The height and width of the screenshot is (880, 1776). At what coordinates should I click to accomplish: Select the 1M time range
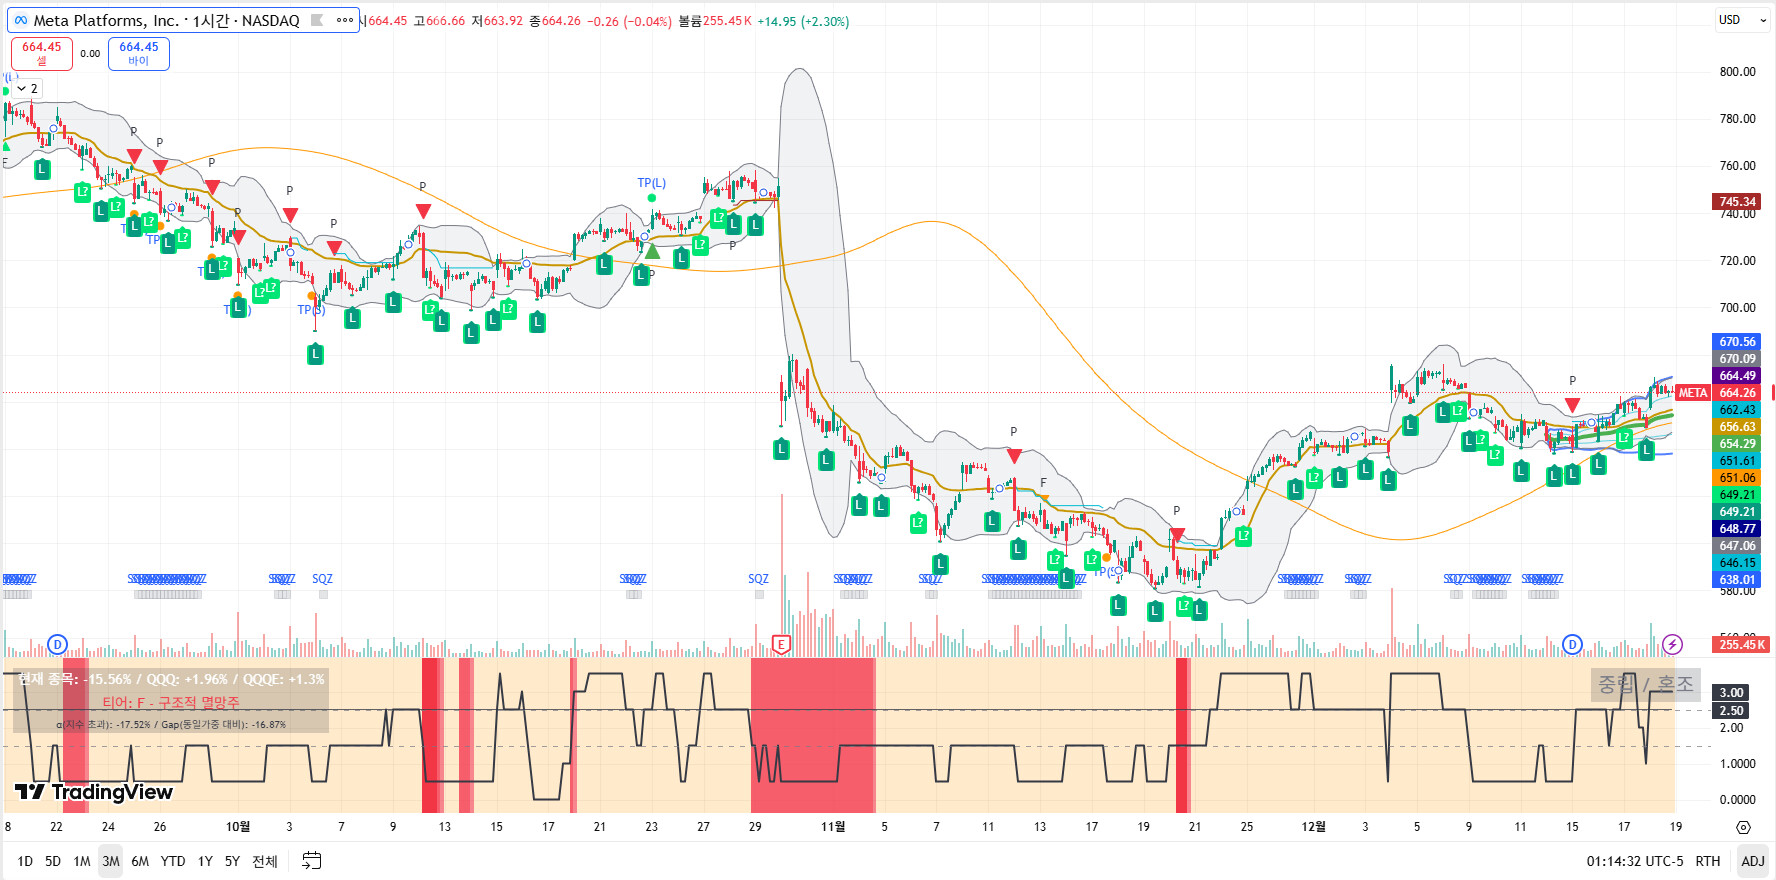82,861
